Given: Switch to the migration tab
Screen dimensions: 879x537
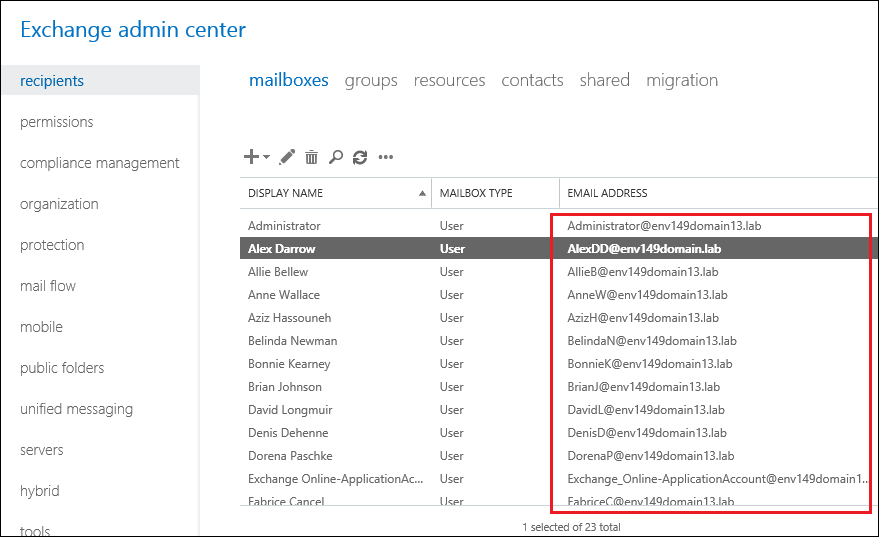Looking at the screenshot, I should (x=682, y=80).
